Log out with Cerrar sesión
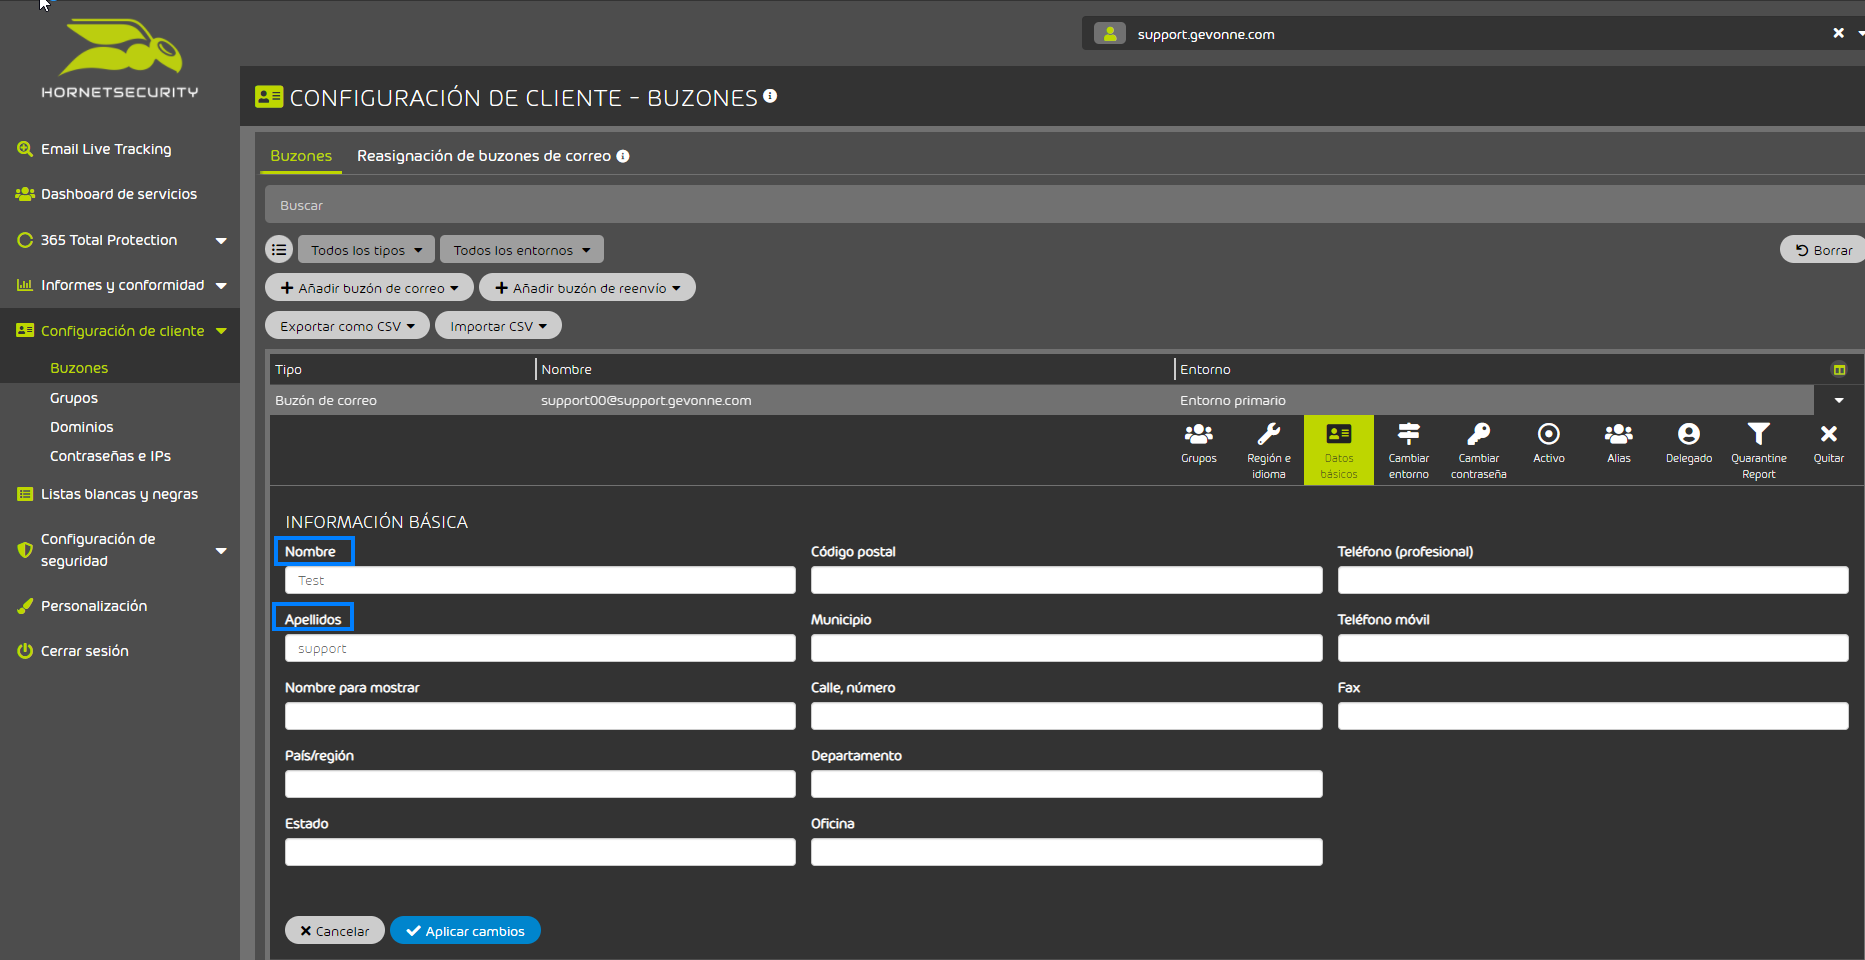Screen dimensions: 1865x960 pyautogui.click(x=85, y=651)
